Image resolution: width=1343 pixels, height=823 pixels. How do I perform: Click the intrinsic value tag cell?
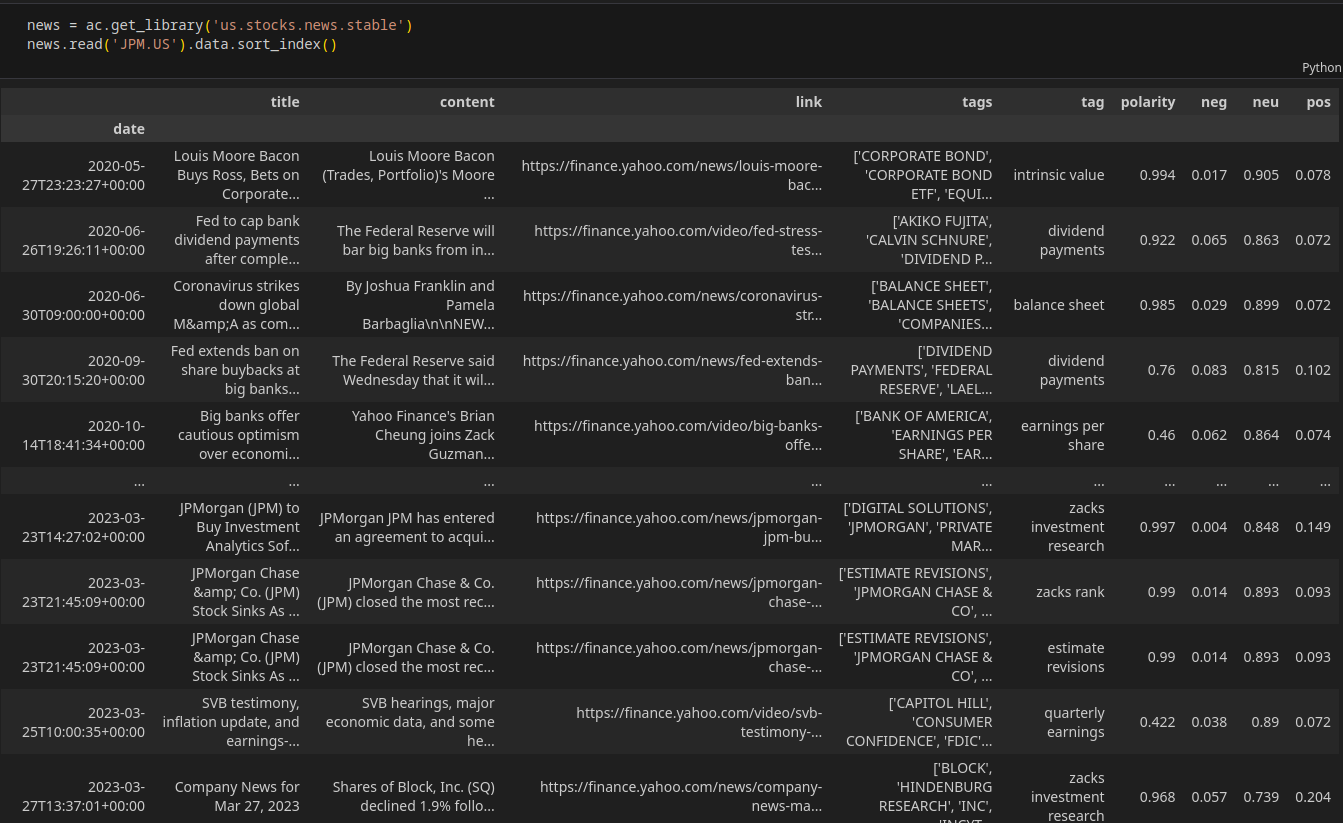[1059, 175]
